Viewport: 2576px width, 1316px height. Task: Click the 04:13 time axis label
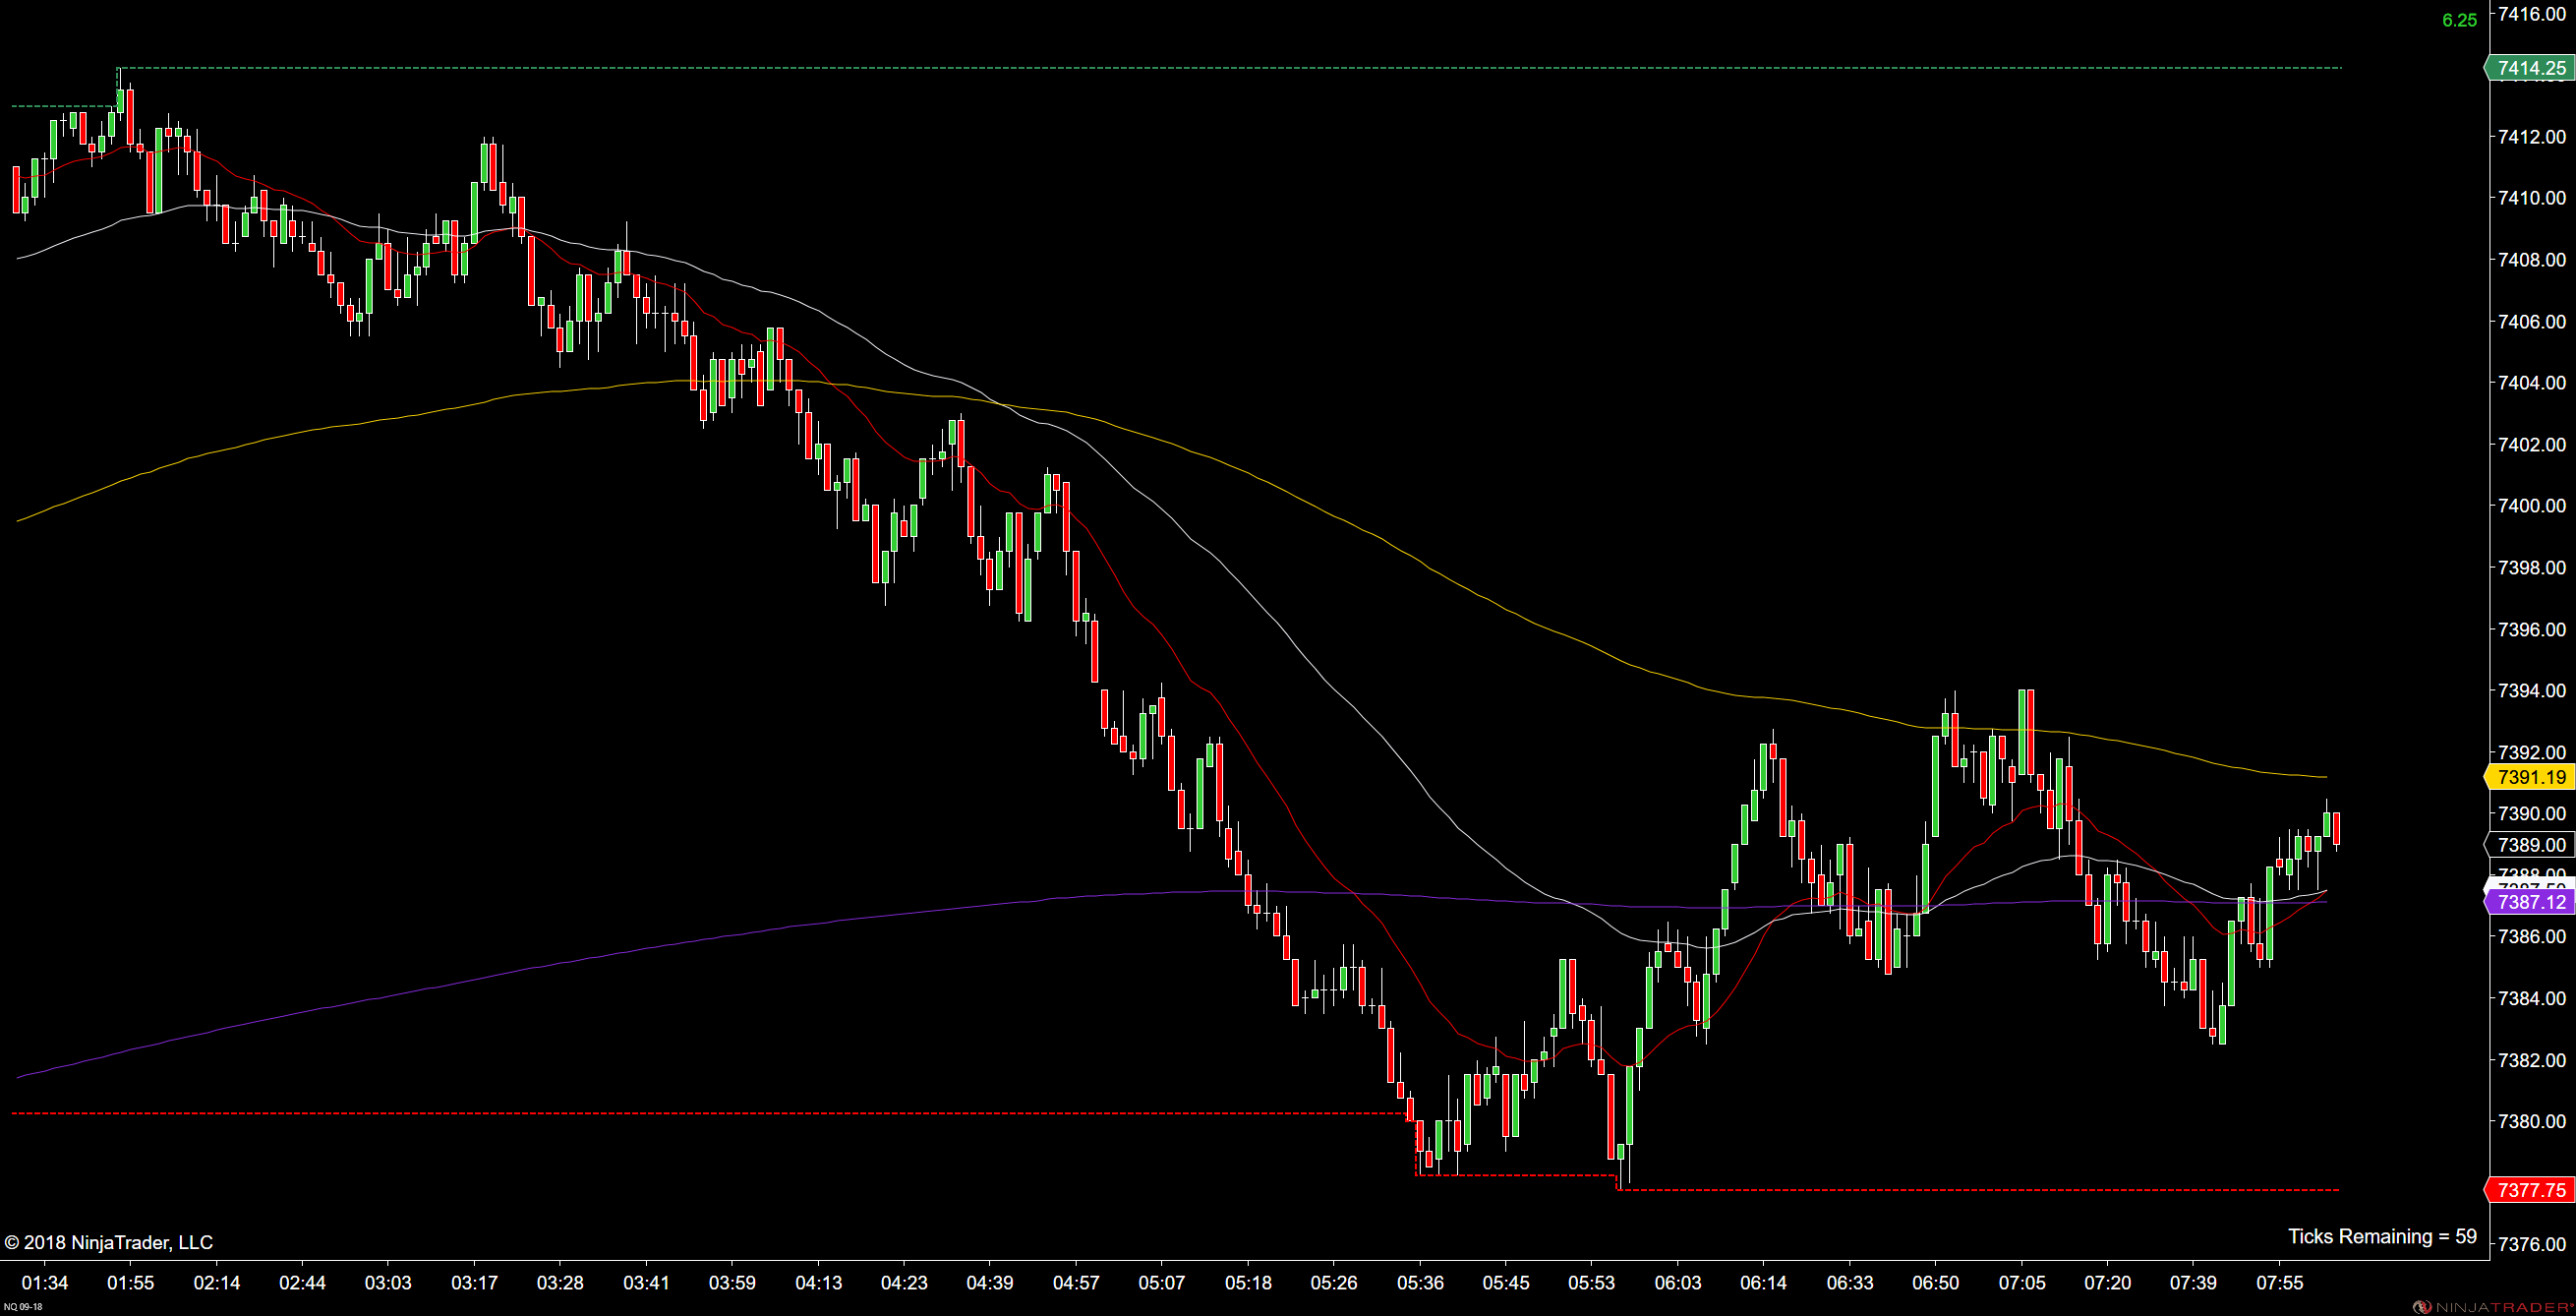tap(818, 1283)
